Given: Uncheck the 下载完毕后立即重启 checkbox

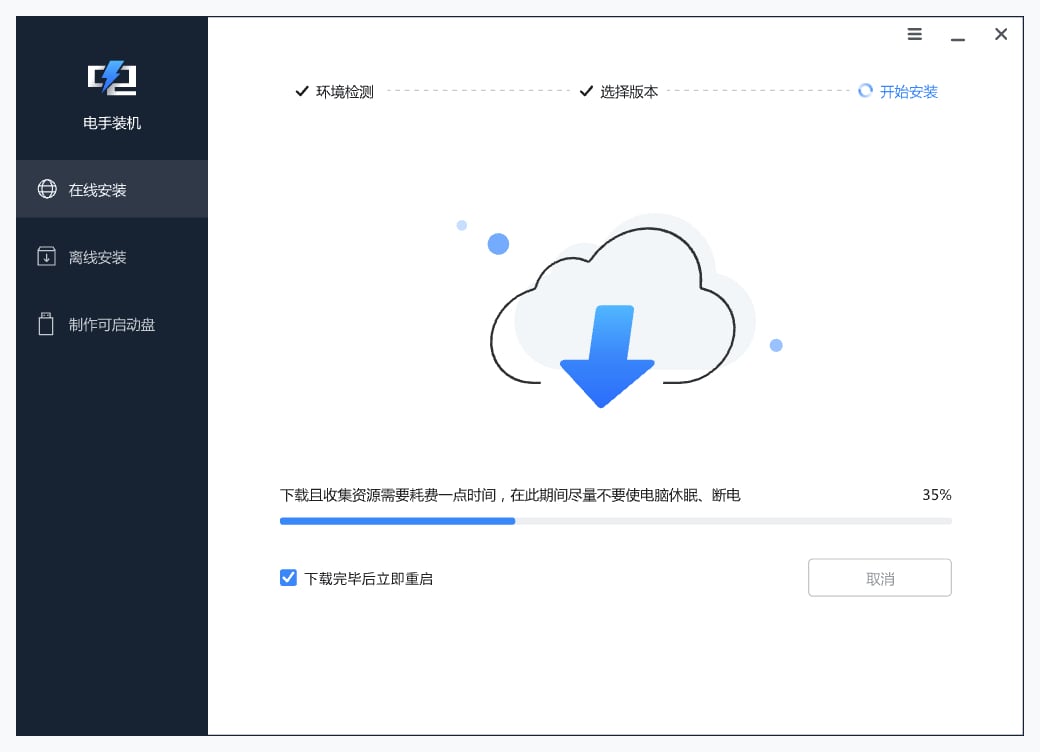Looking at the screenshot, I should pos(288,578).
